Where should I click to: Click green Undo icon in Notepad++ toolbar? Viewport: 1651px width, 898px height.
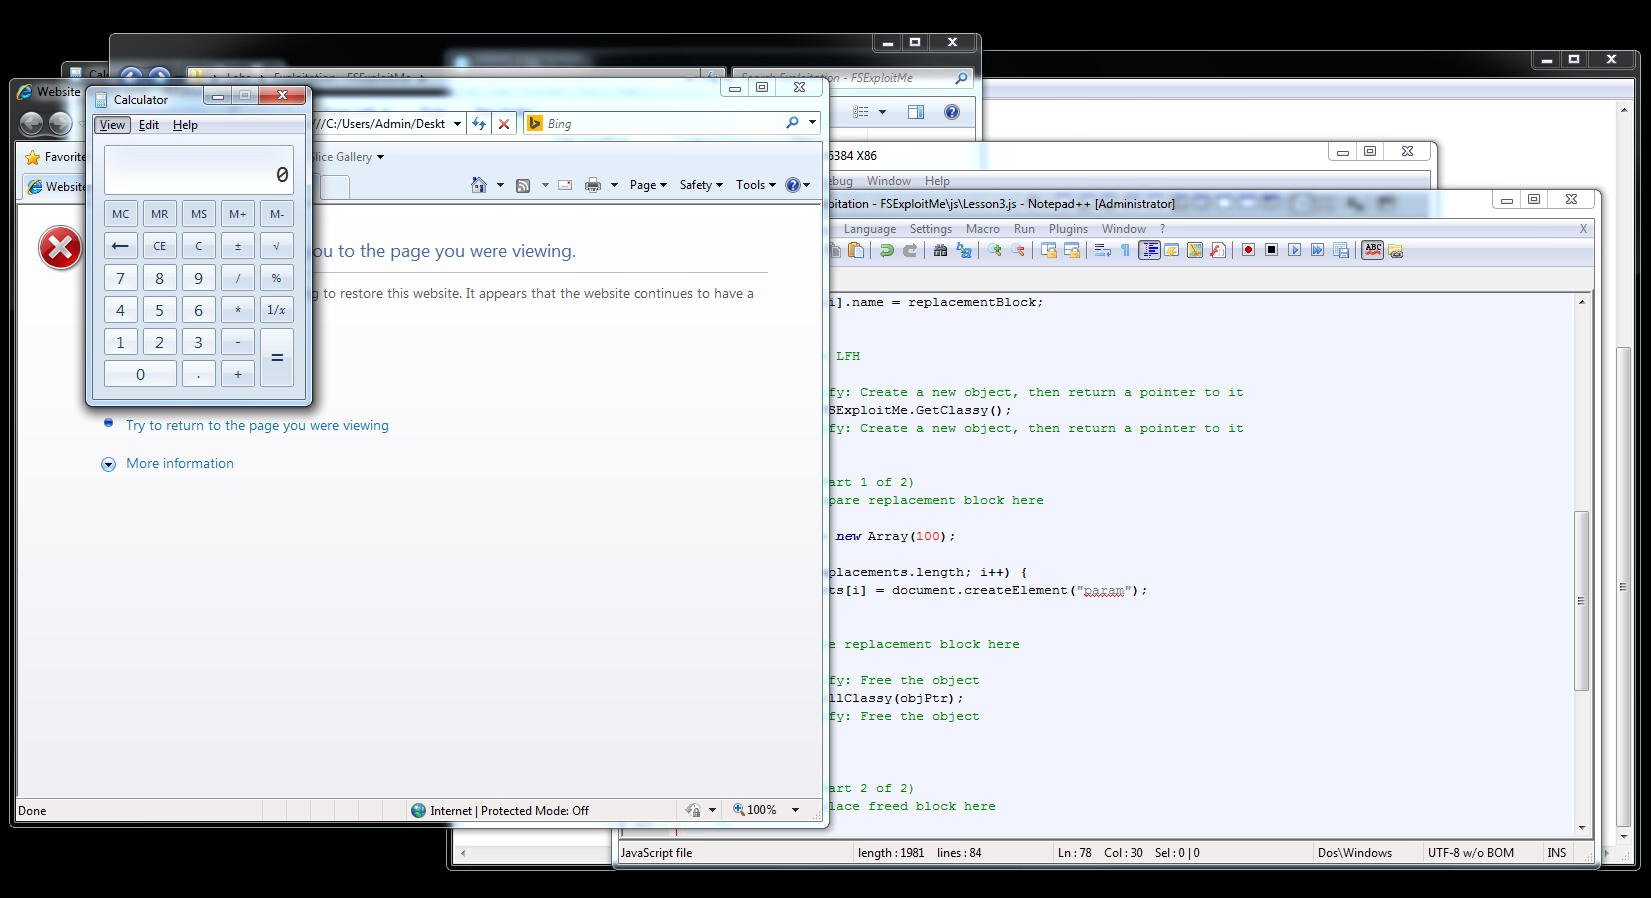click(x=886, y=250)
